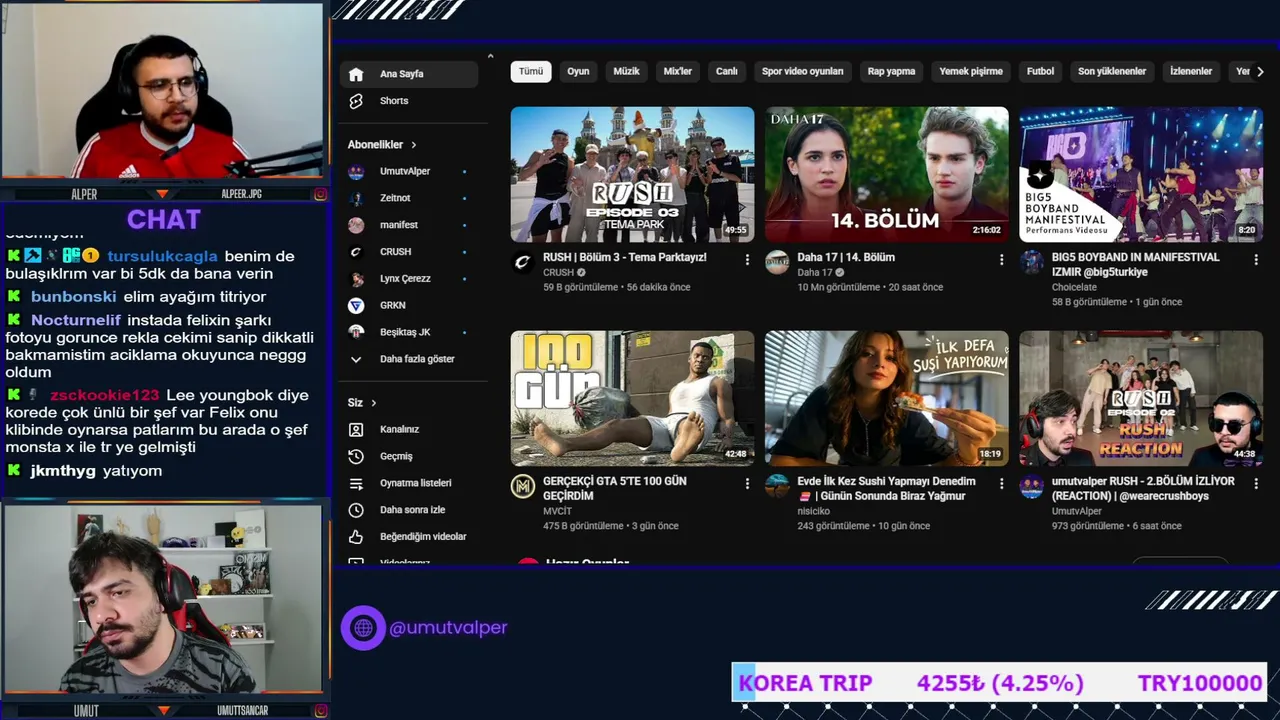
Task: Select the Yemek pişirme filter chip
Action: (971, 72)
